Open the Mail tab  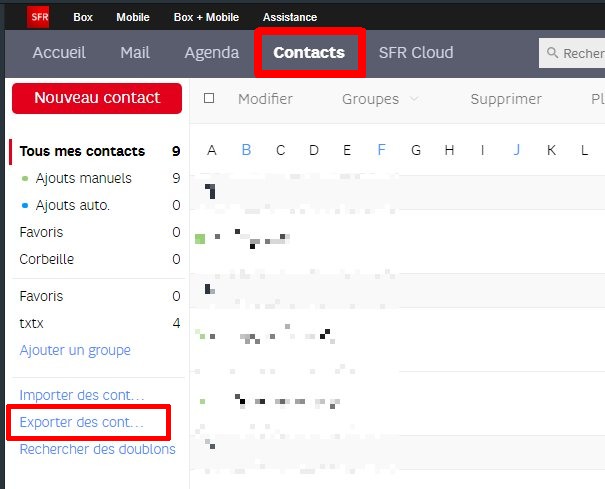click(x=135, y=53)
